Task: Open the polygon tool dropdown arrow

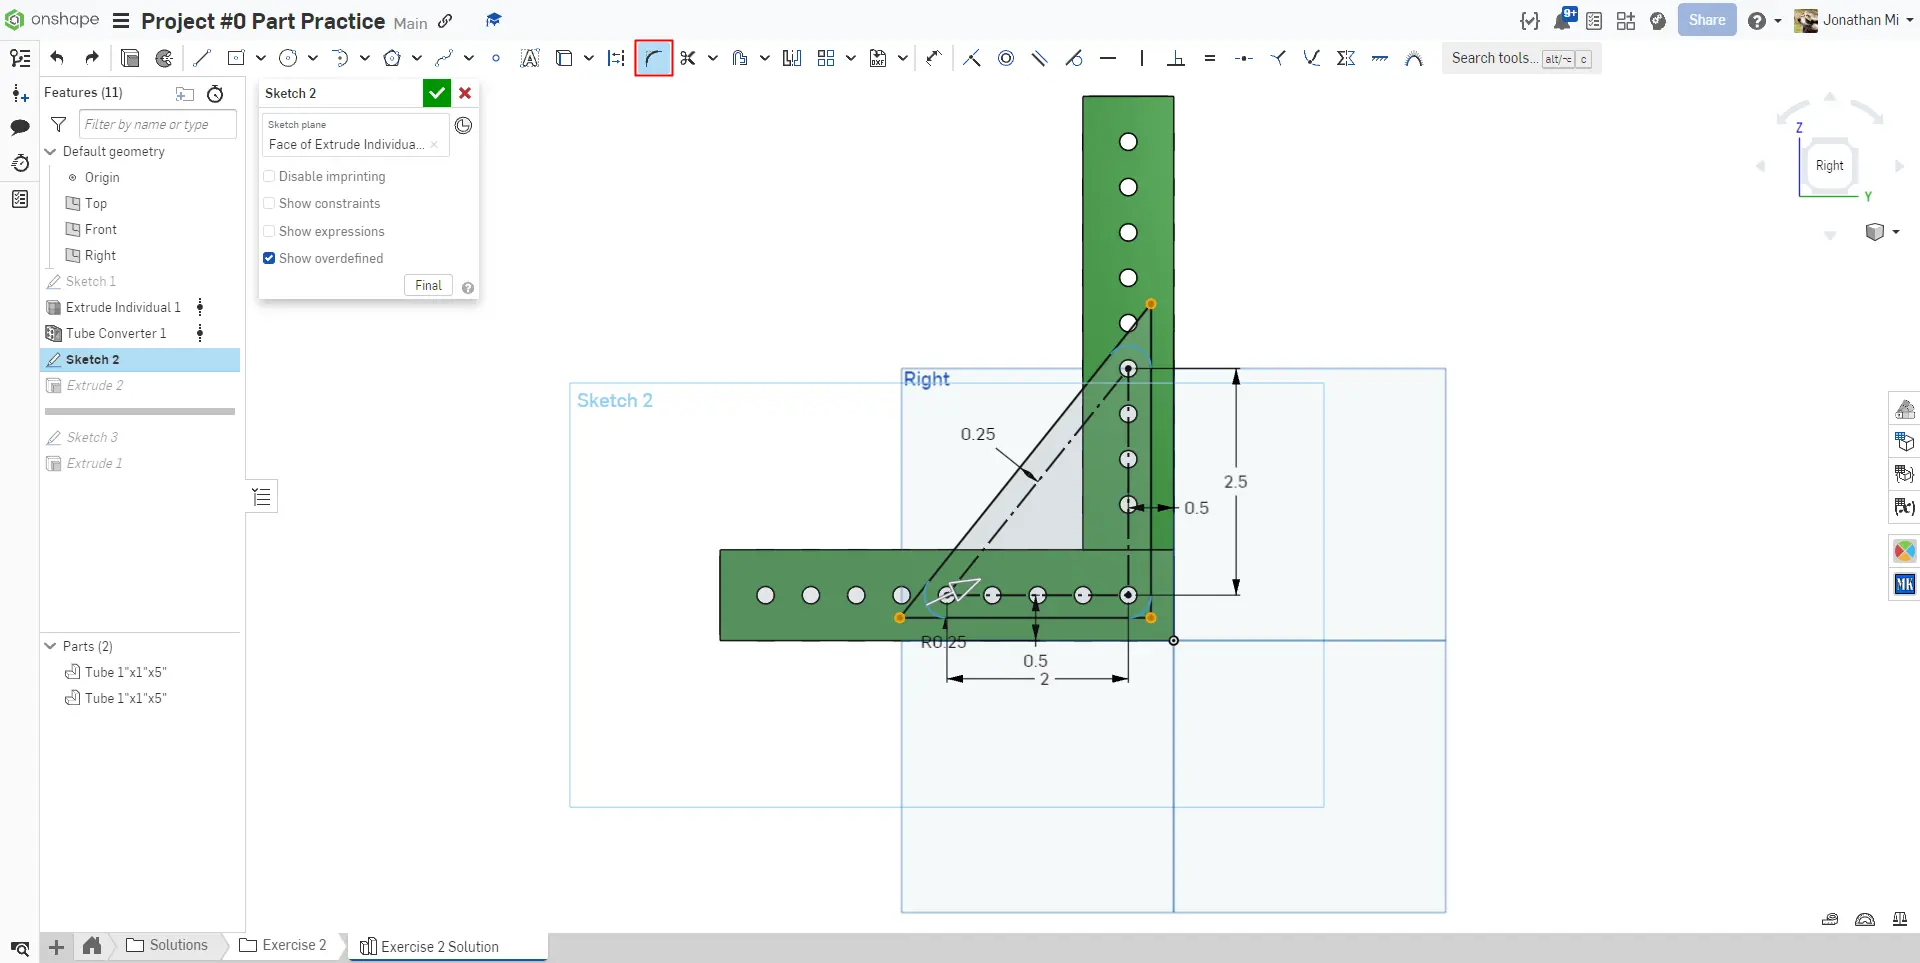Action: click(417, 58)
